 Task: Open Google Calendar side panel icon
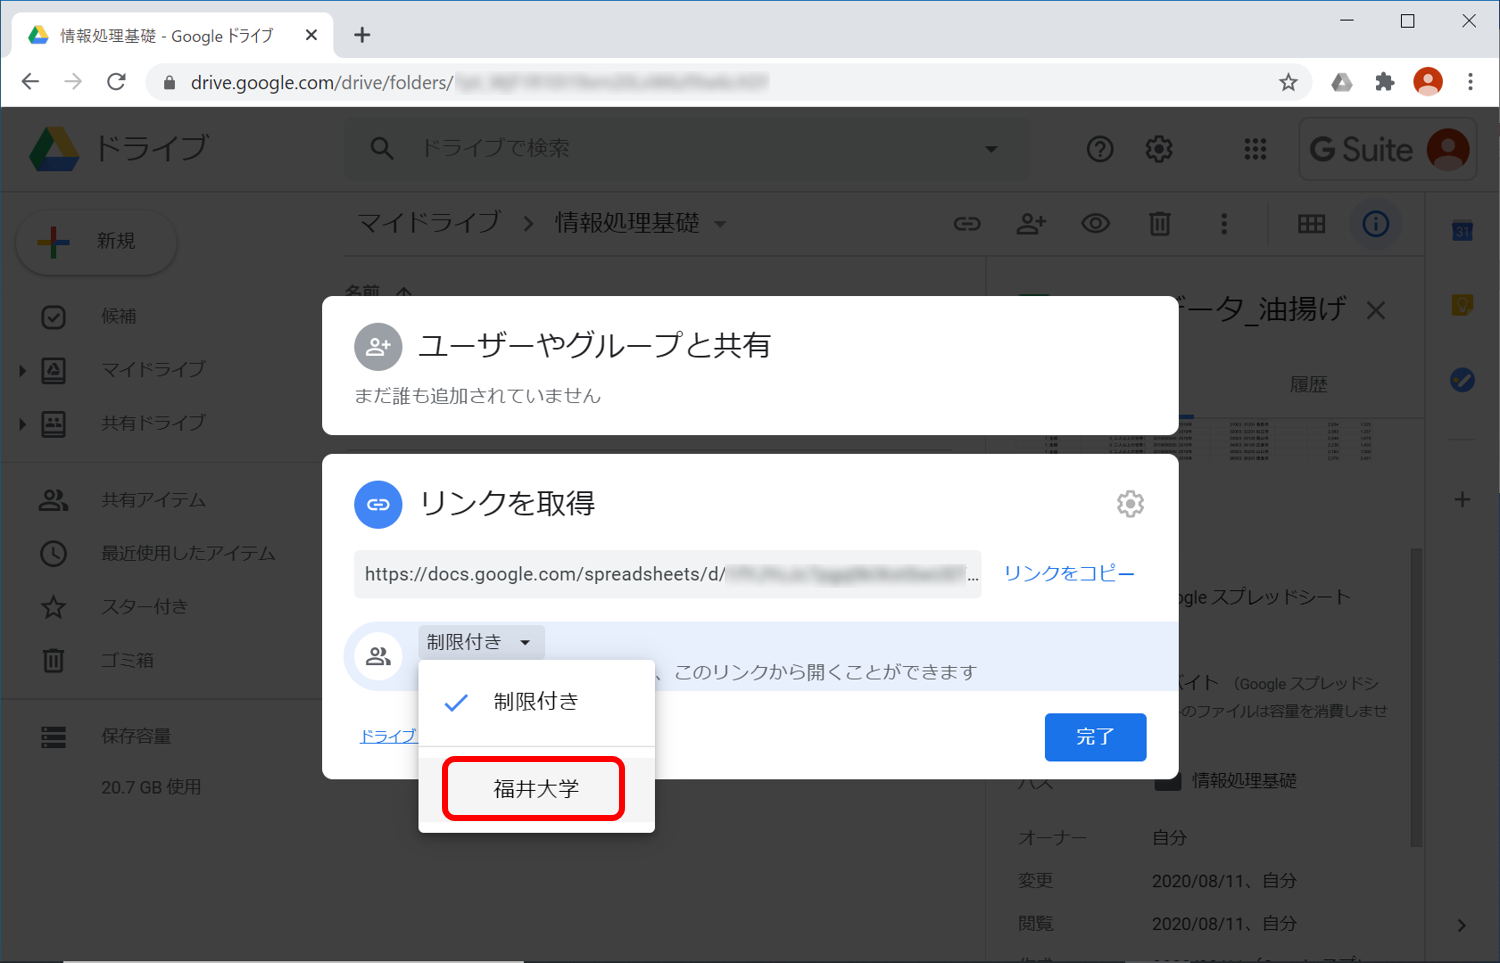click(x=1462, y=231)
